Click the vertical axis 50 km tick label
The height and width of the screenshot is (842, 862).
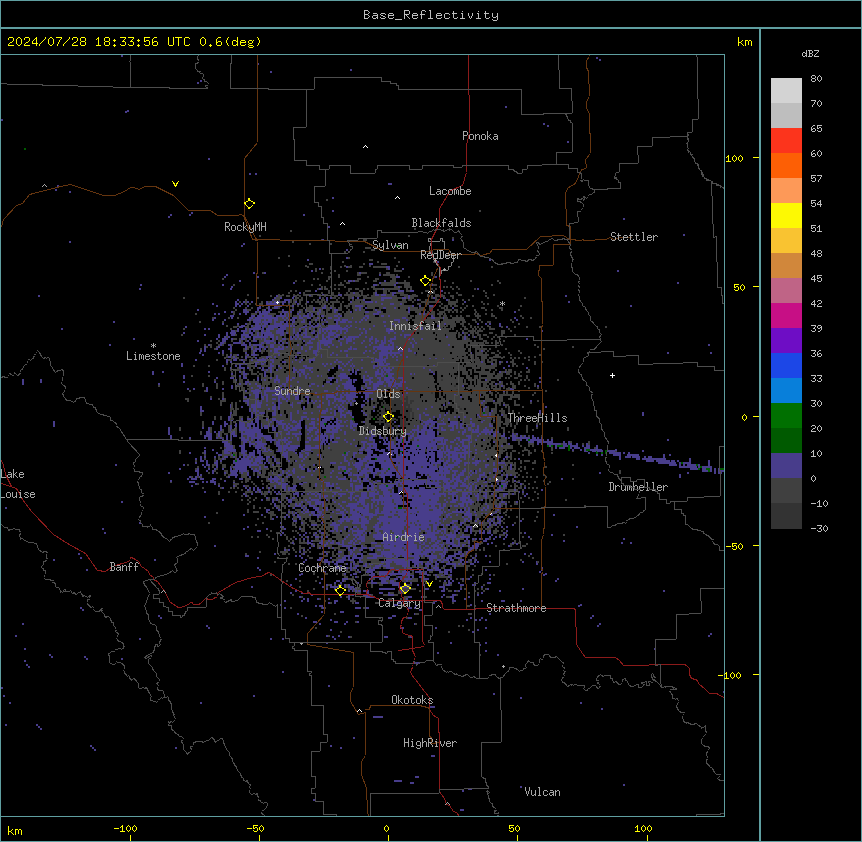click(739, 287)
